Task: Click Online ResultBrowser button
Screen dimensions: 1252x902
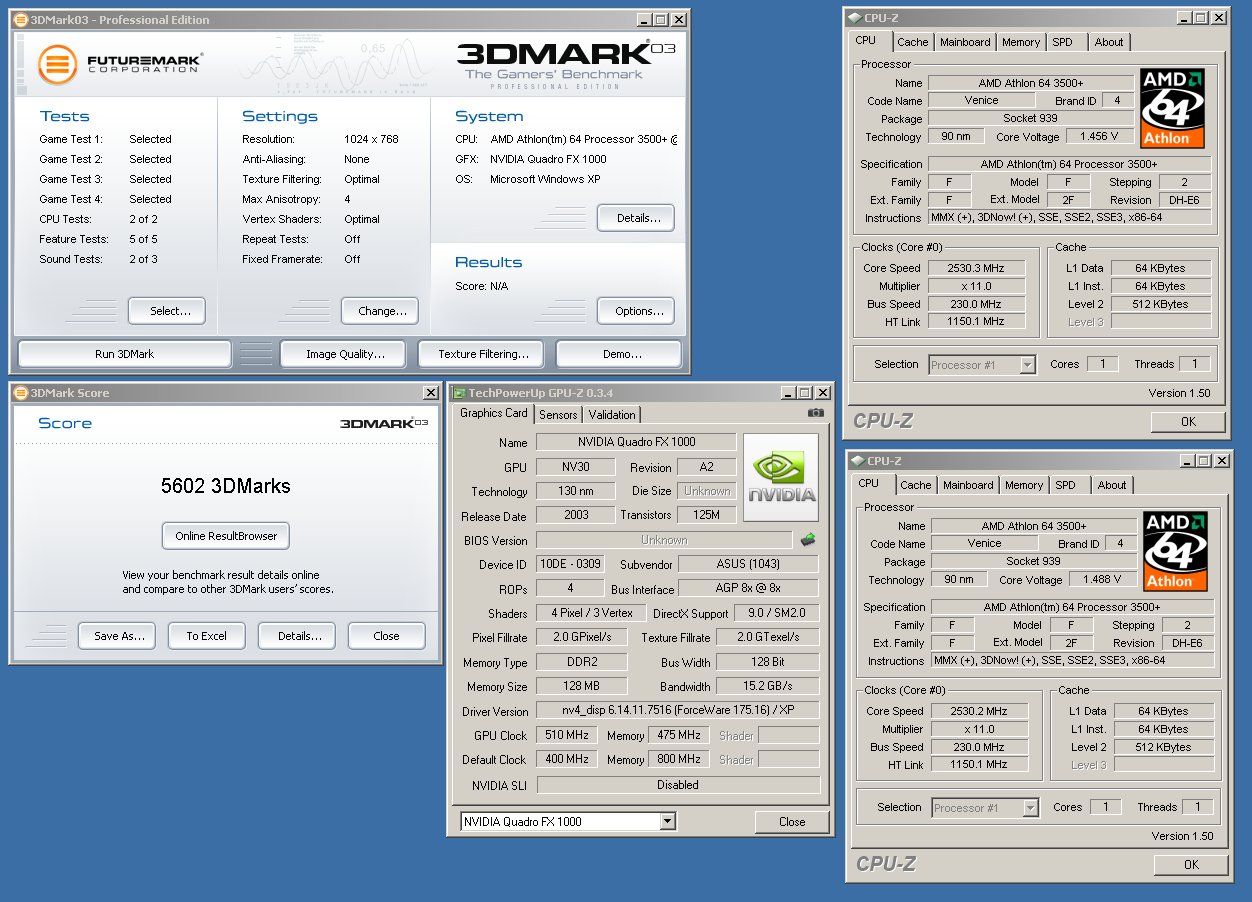Action: (x=226, y=536)
